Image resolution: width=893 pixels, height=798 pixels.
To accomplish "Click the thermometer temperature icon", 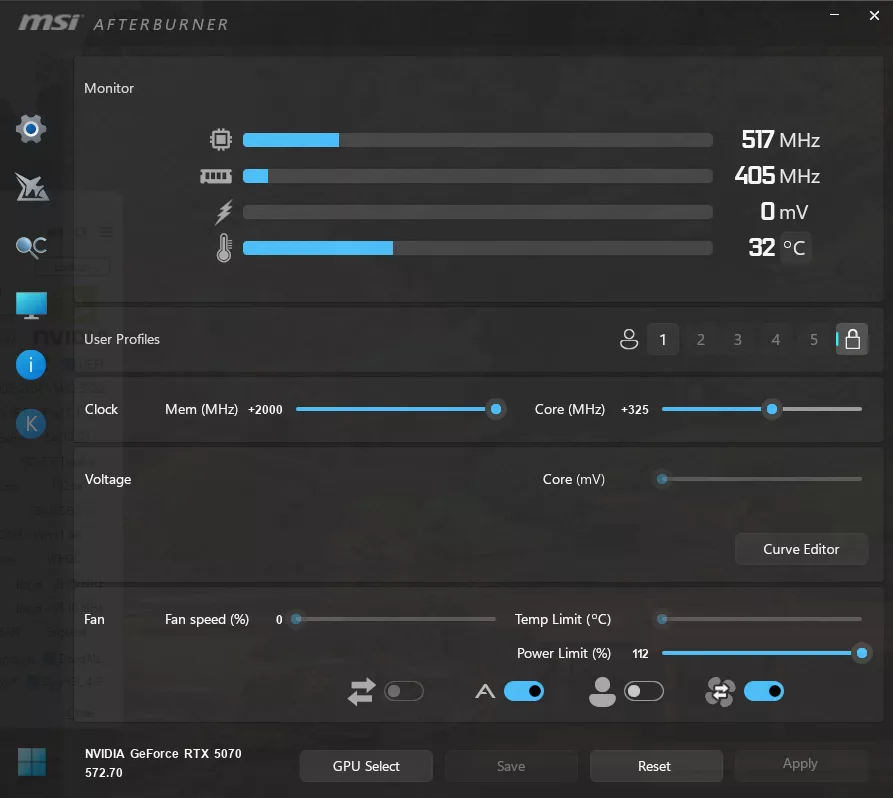I will click(x=224, y=248).
